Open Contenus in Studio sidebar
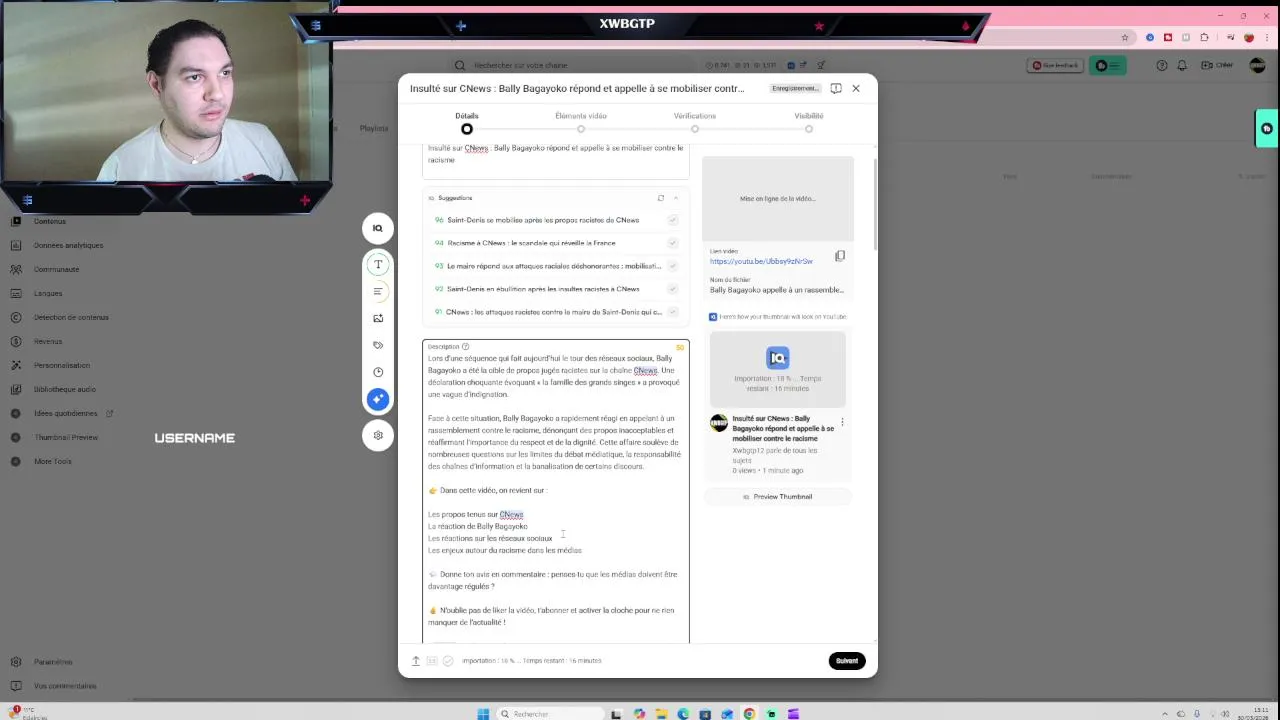 click(50, 221)
